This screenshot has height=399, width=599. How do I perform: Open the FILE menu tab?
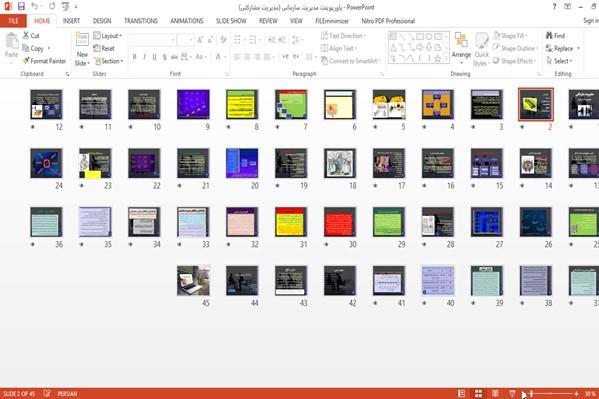pos(13,21)
